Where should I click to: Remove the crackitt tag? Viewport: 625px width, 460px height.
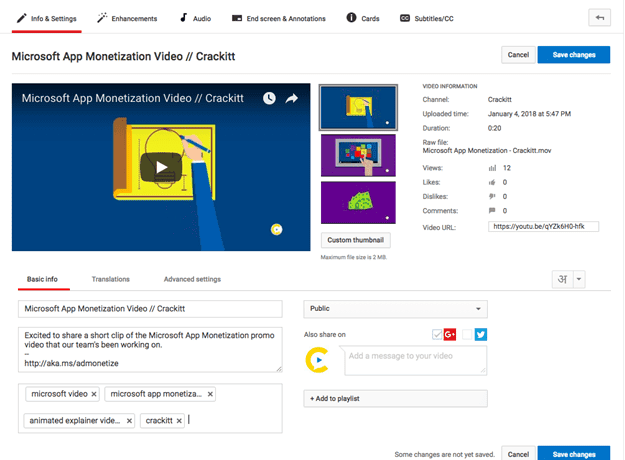pos(179,421)
